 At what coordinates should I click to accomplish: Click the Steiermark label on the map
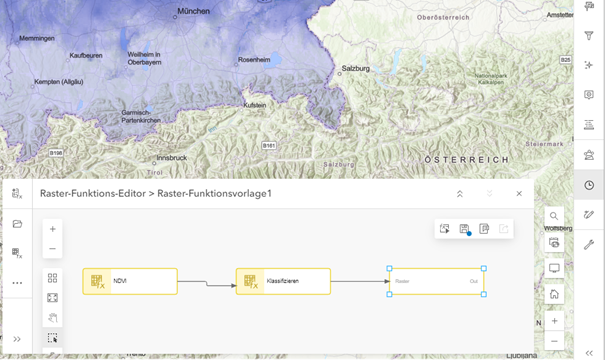[544, 144]
